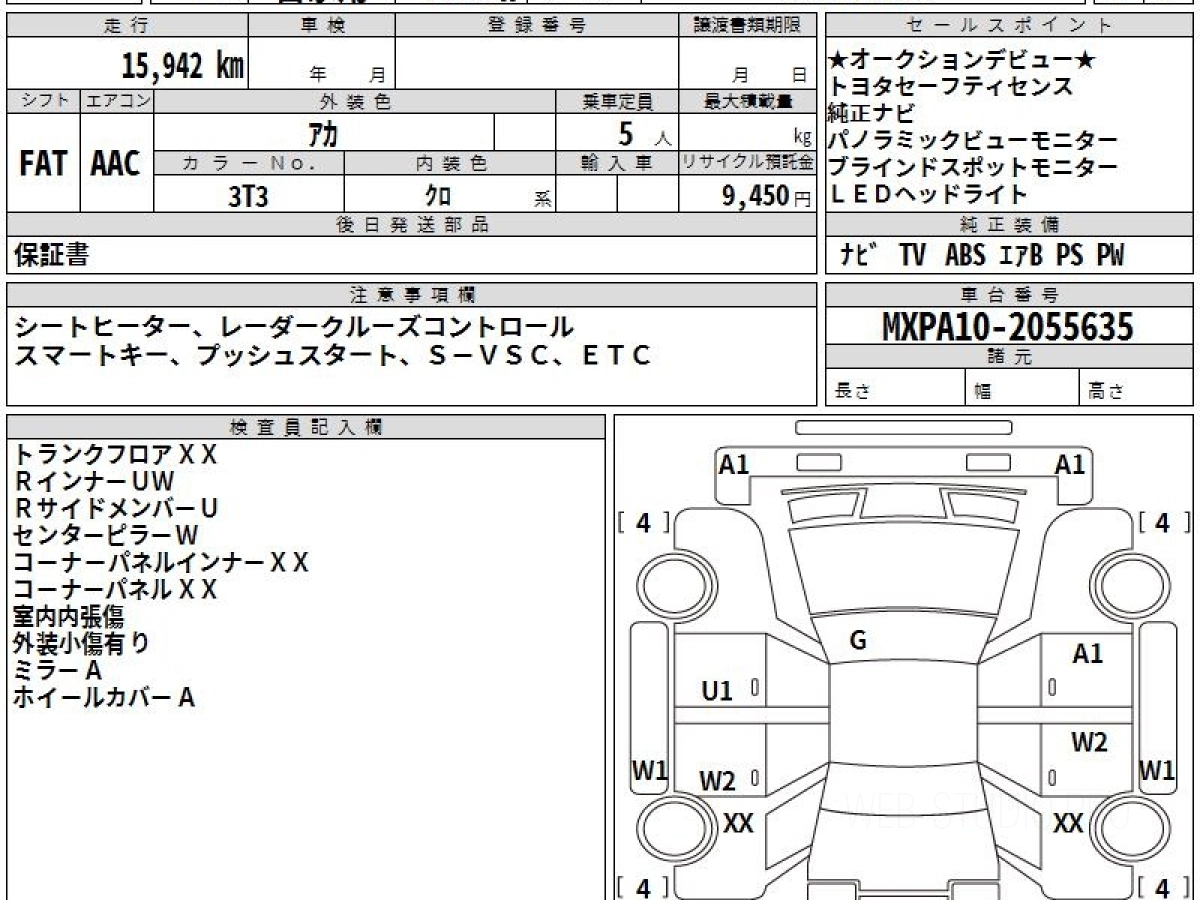Select the seating capacity value 5 人

(x=644, y=133)
